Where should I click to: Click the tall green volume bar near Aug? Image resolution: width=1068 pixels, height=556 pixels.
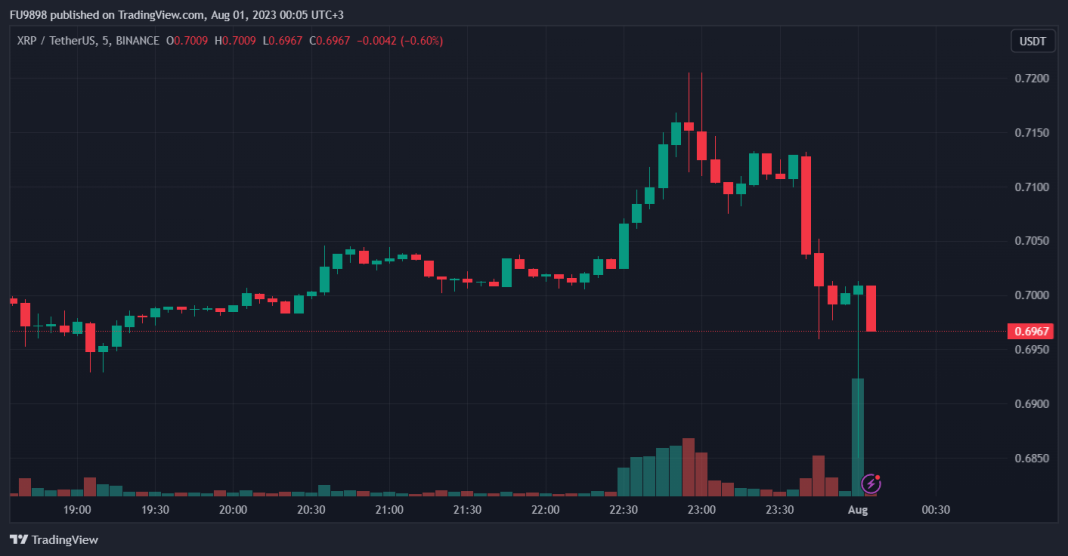point(857,437)
